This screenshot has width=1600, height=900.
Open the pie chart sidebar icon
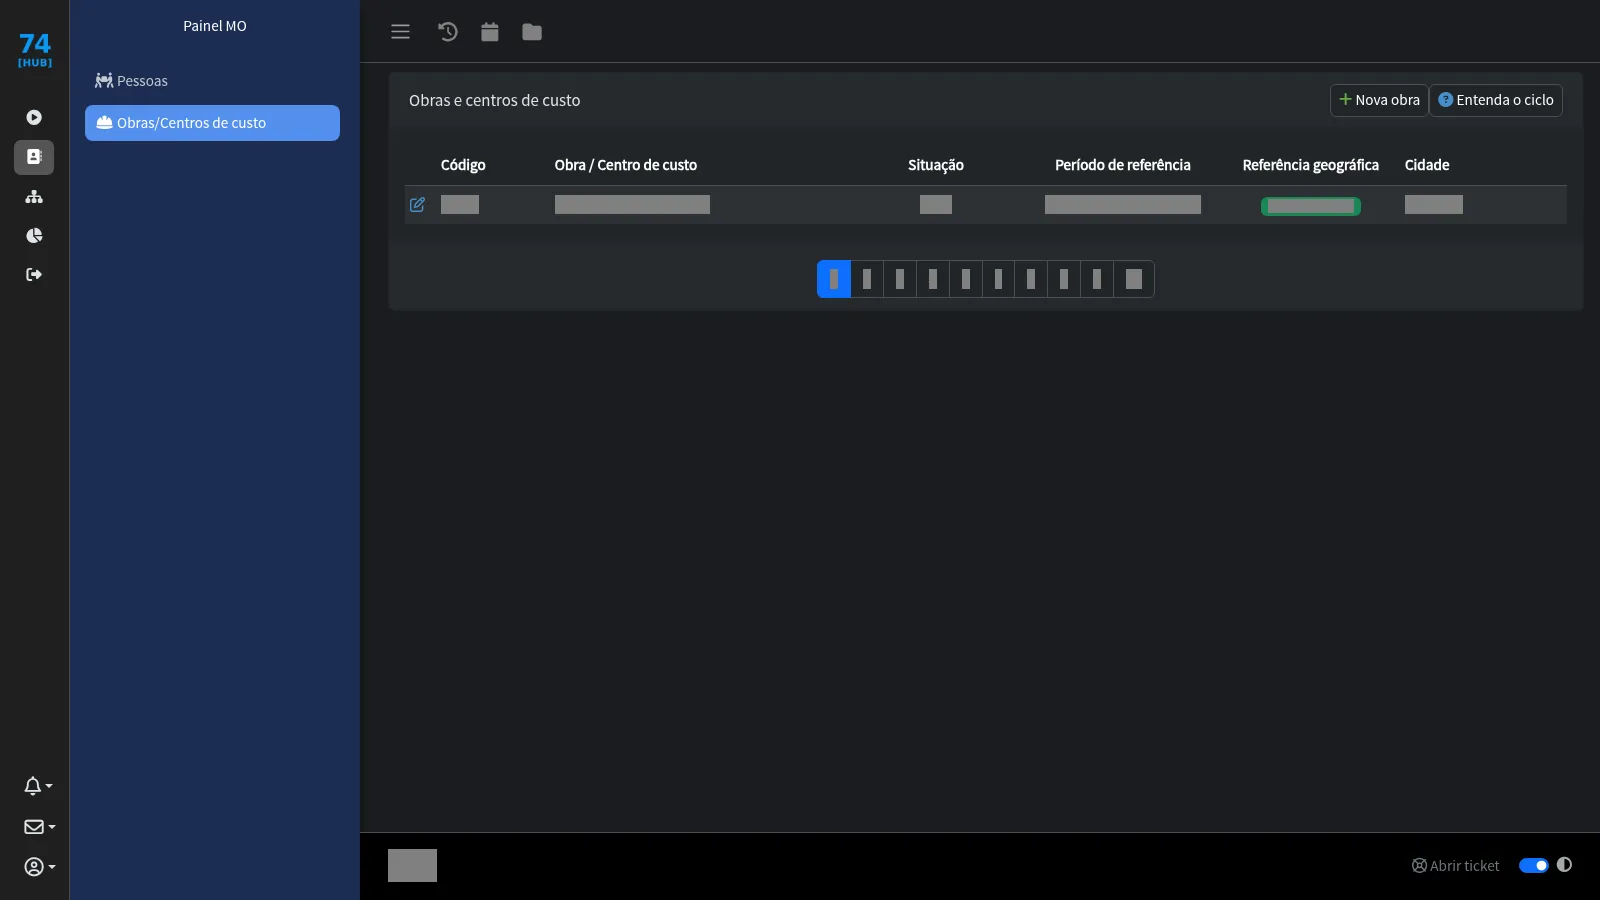[x=34, y=235]
